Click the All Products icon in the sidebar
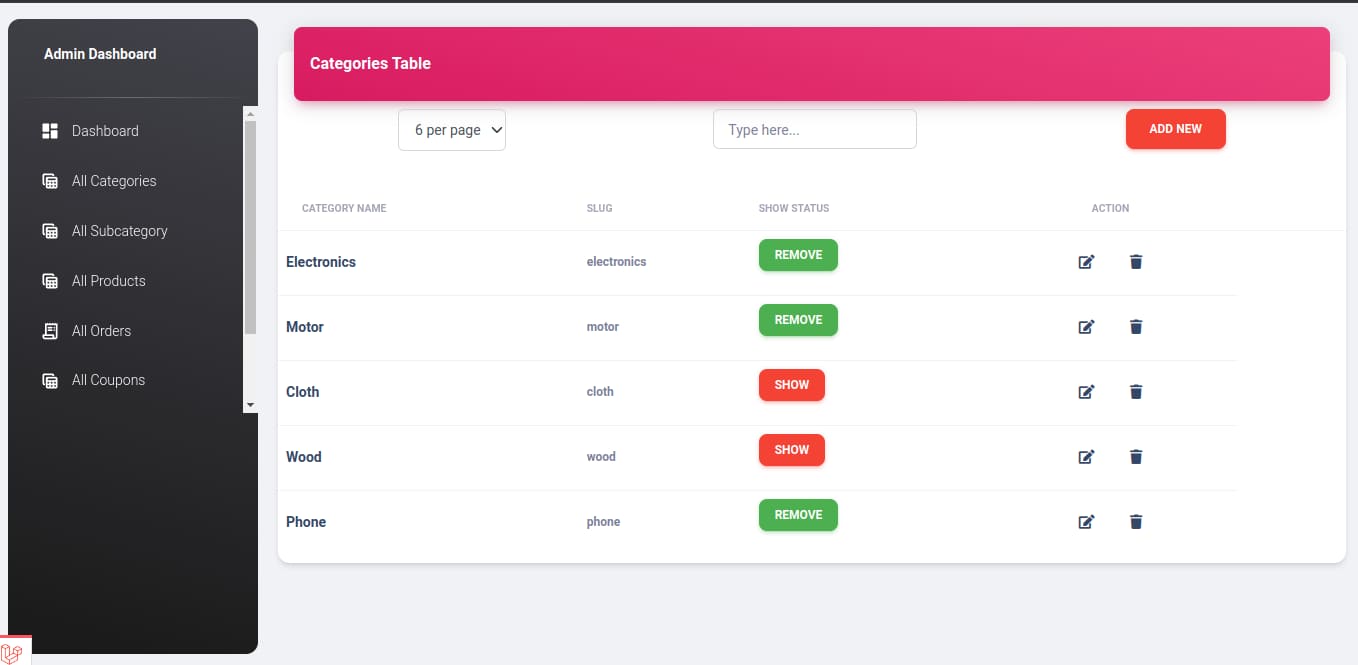 [50, 280]
